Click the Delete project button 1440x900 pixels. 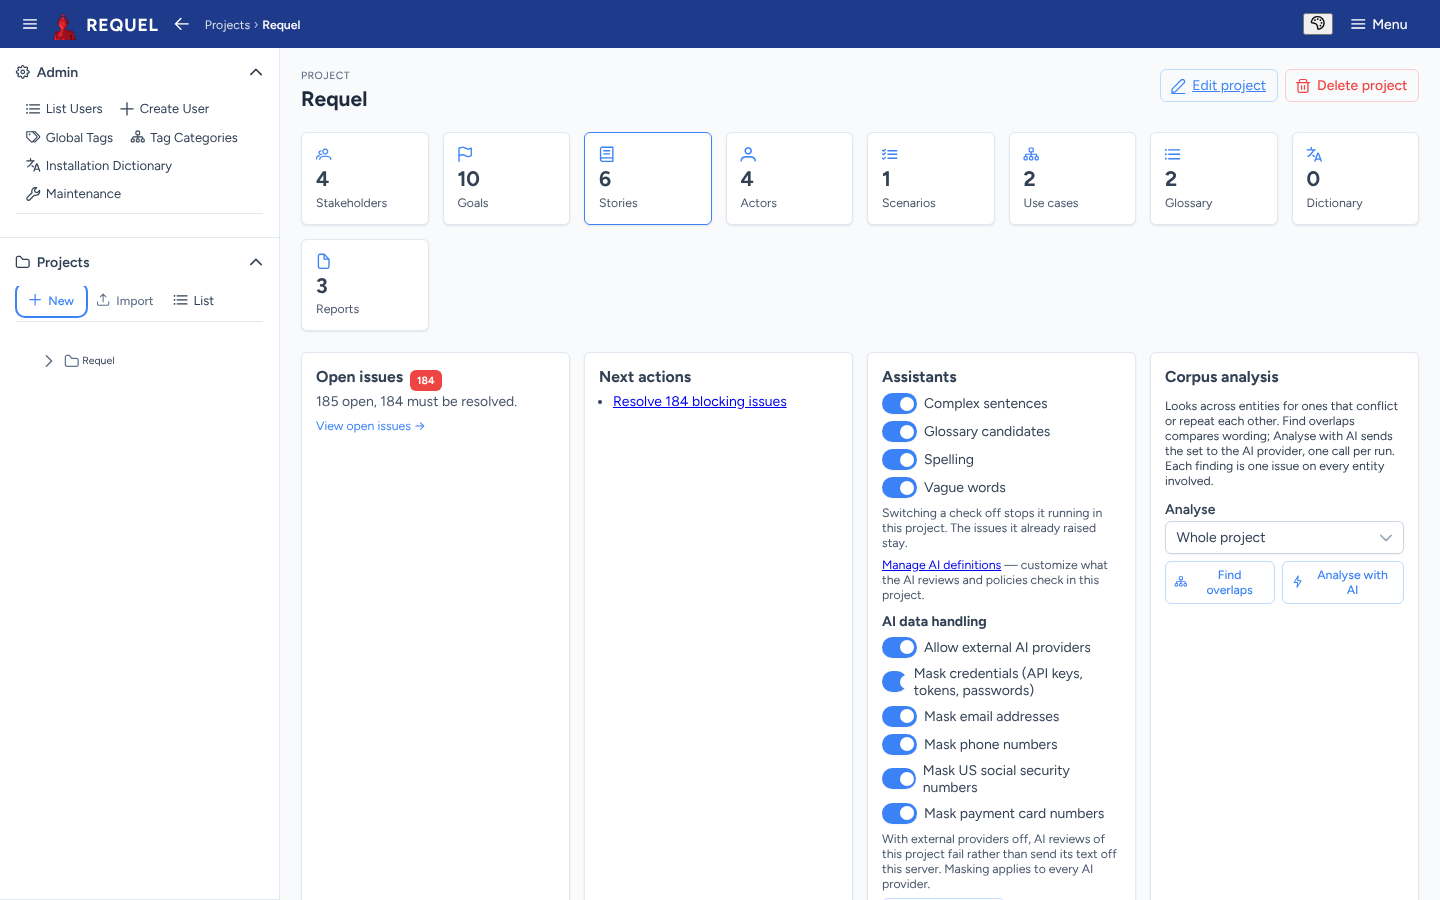[1352, 85]
